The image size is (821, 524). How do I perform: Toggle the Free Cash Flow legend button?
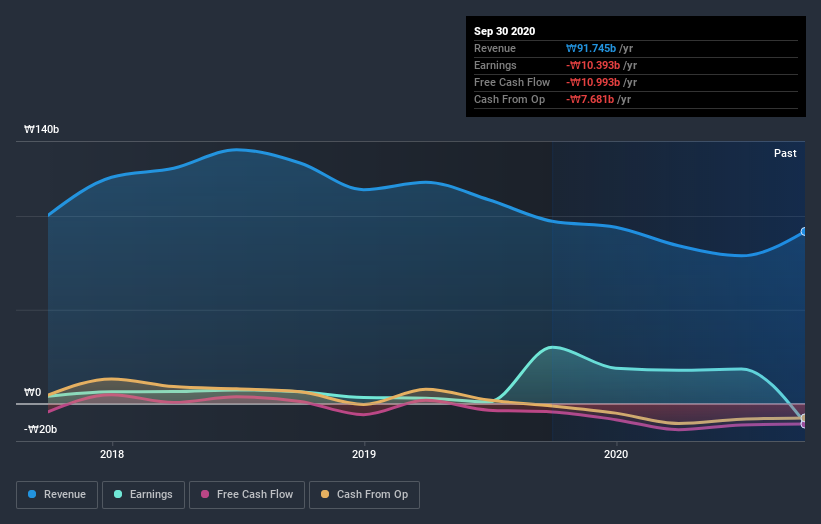(247, 495)
